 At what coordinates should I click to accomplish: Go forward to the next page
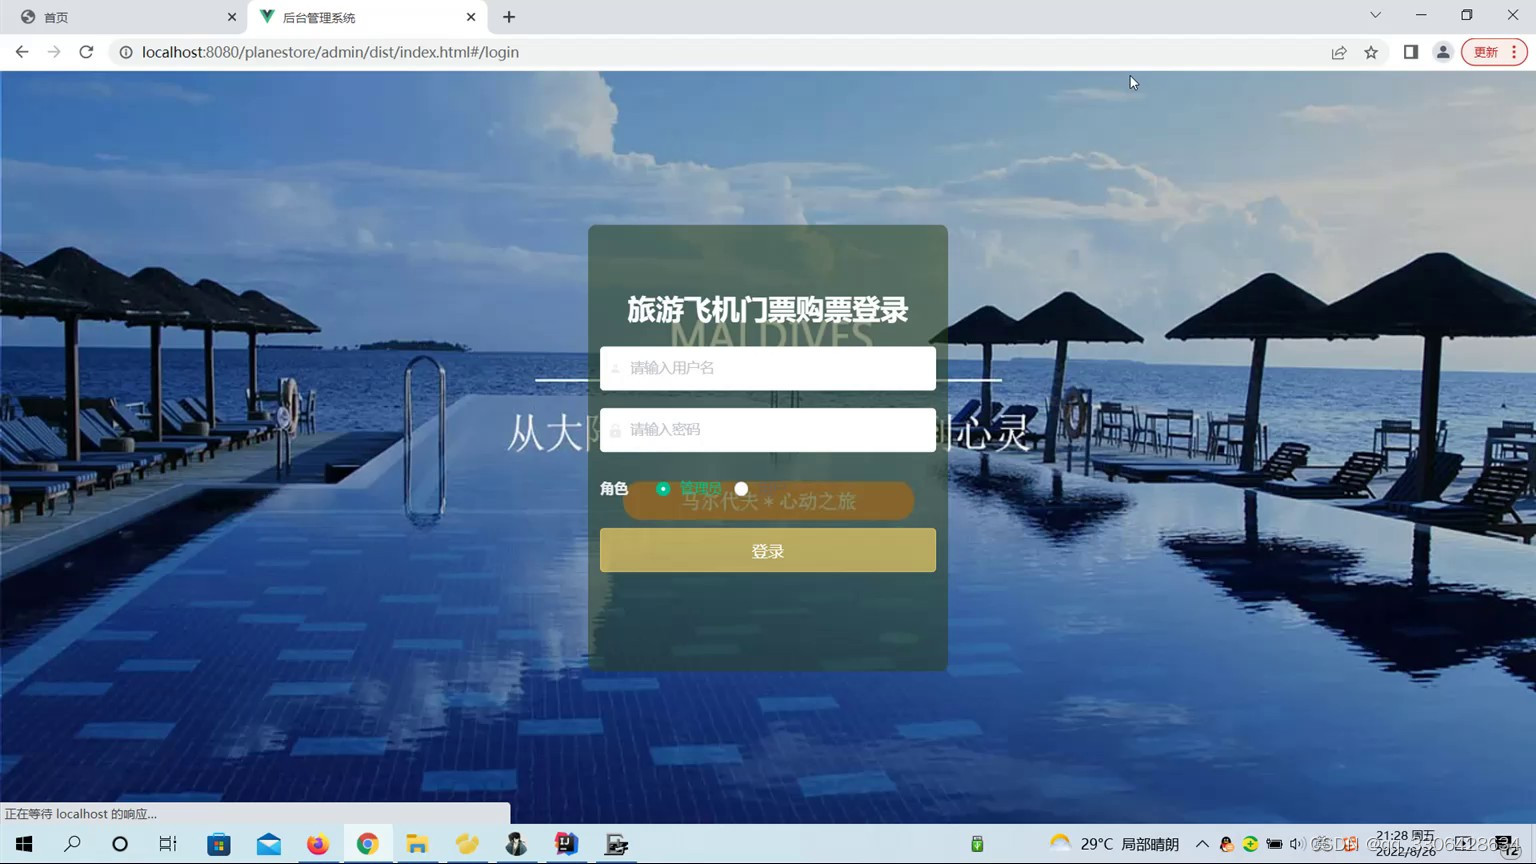54,52
